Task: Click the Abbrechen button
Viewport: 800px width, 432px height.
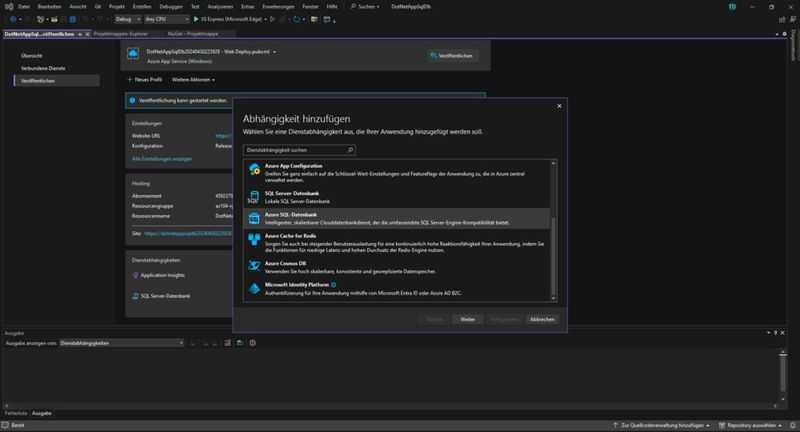Action: coord(542,319)
